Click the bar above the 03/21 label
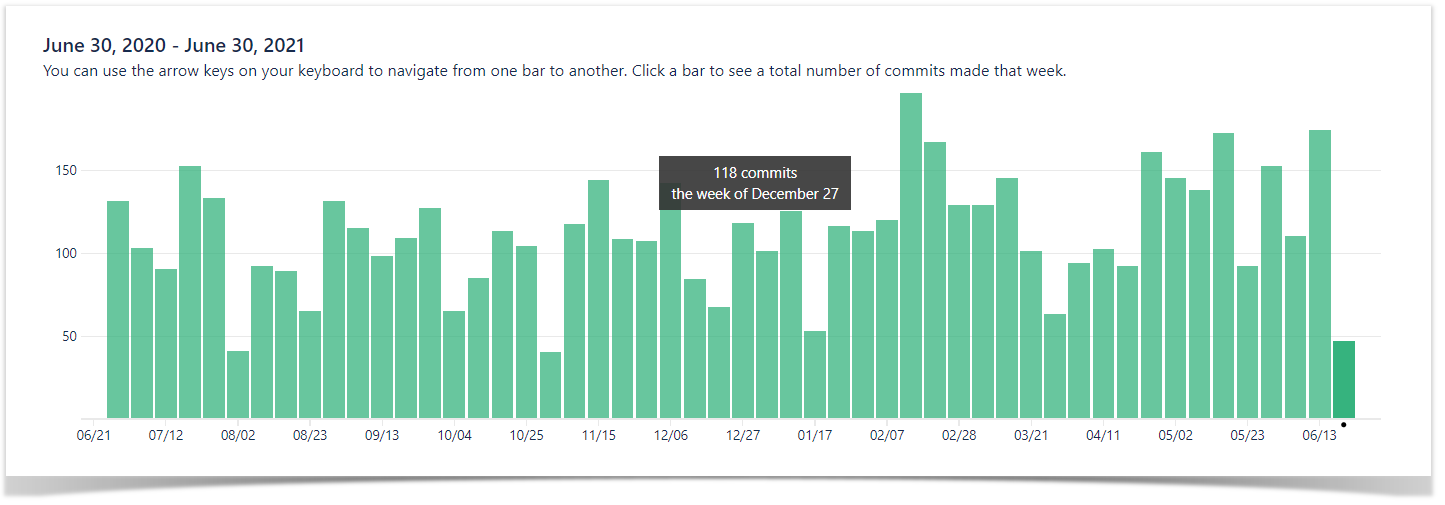The image size is (1445, 505). (x=1031, y=335)
